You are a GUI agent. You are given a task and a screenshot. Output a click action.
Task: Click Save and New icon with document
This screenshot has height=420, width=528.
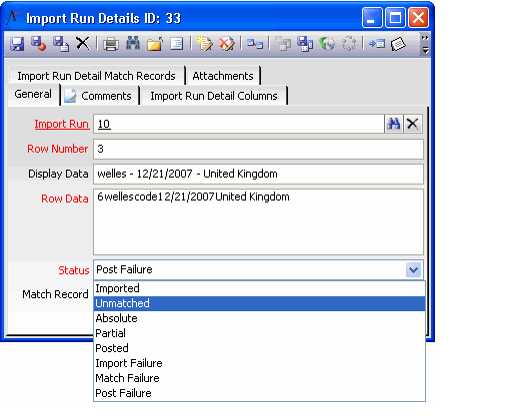61,44
